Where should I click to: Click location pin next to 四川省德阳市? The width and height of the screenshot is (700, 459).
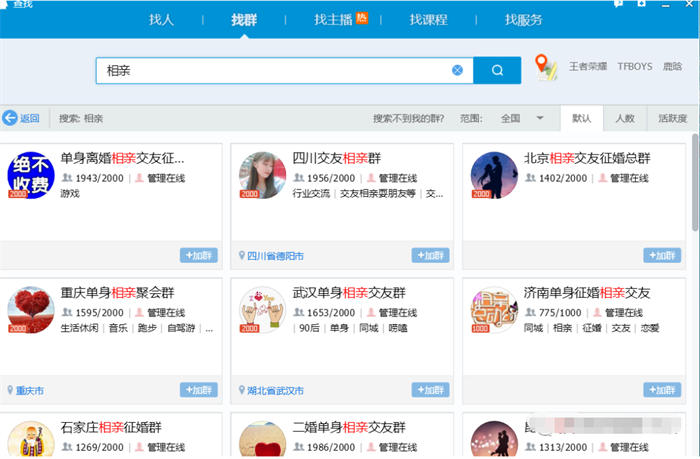click(x=241, y=256)
